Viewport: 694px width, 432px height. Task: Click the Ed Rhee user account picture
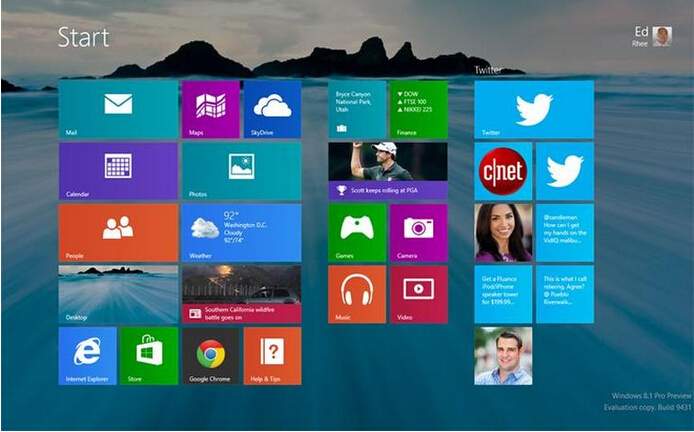662,37
